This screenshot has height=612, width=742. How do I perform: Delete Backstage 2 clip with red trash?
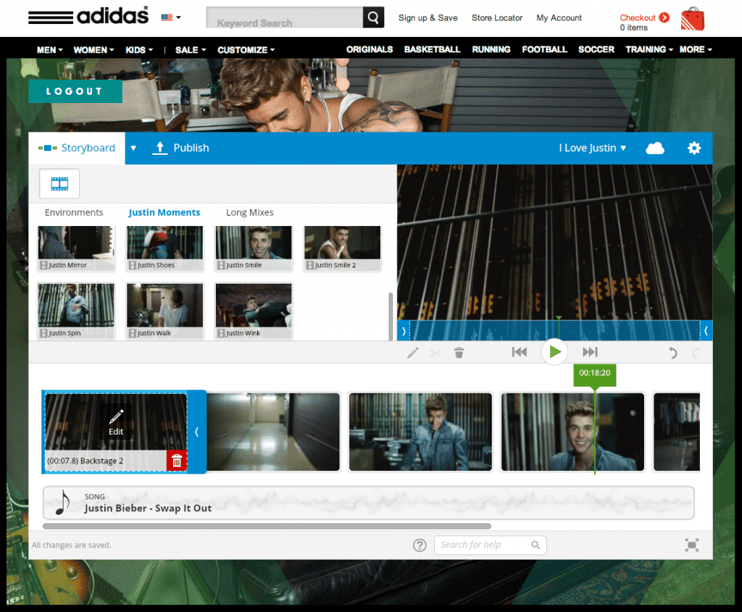[177, 461]
